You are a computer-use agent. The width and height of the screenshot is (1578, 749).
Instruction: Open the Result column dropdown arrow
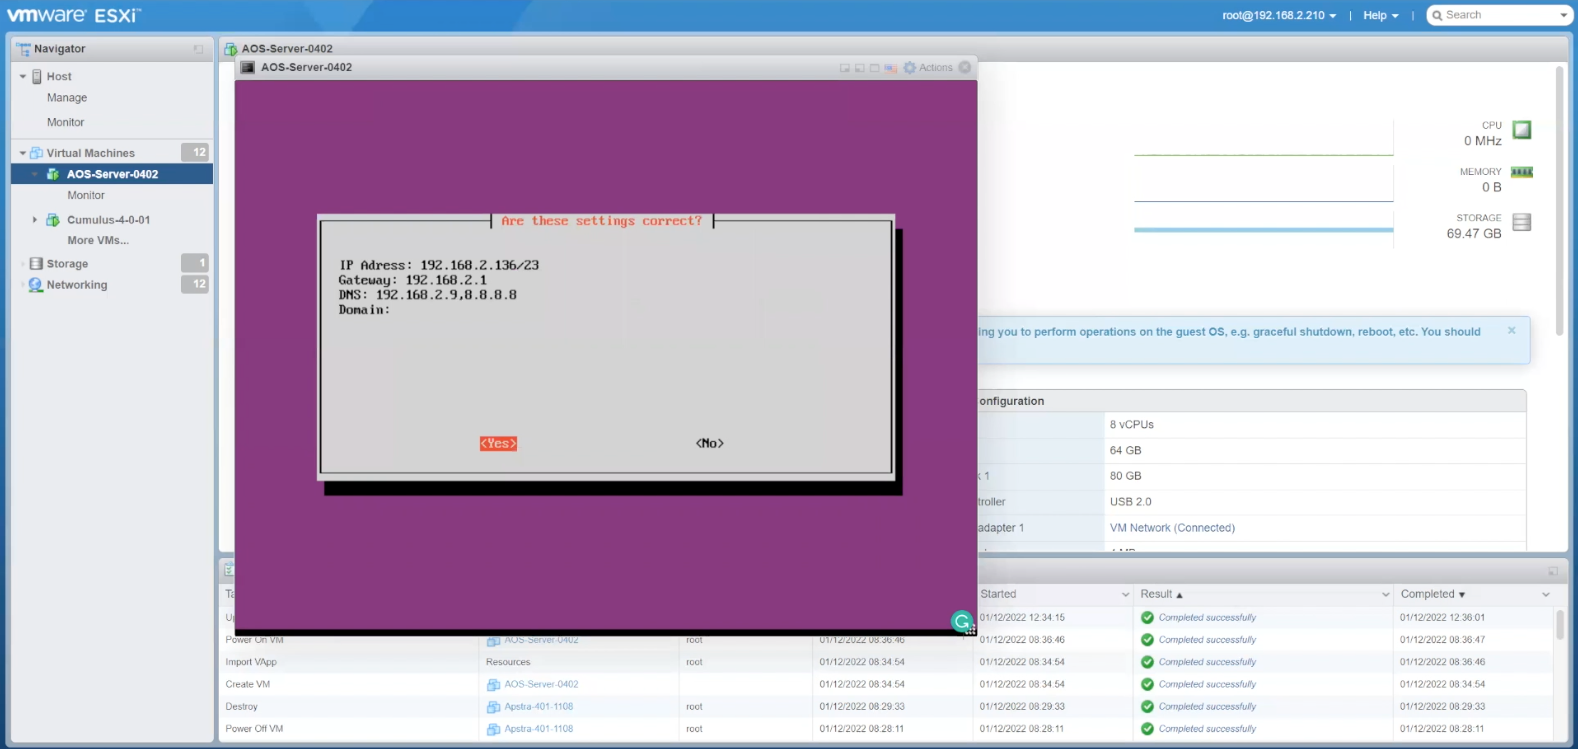(x=1386, y=595)
